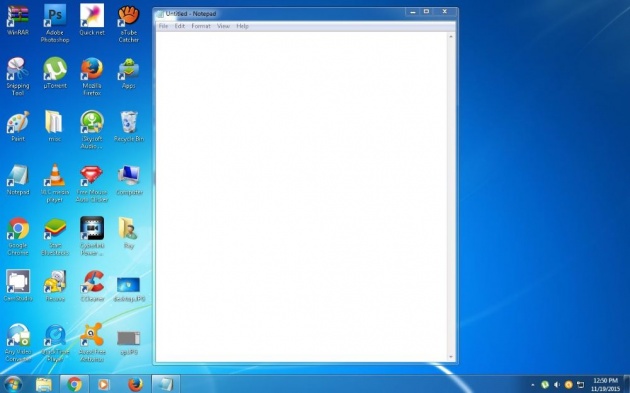Select the Adobe Photoshop desktop shortcut
This screenshot has height=393, width=630.
coord(55,23)
